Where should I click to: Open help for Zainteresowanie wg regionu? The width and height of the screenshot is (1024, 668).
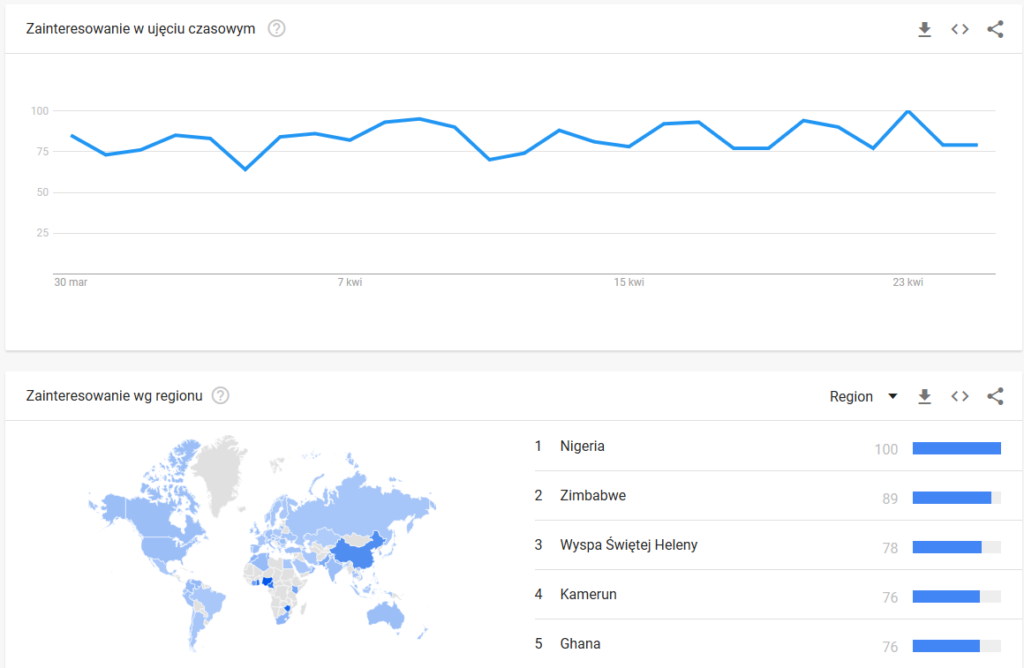click(221, 396)
